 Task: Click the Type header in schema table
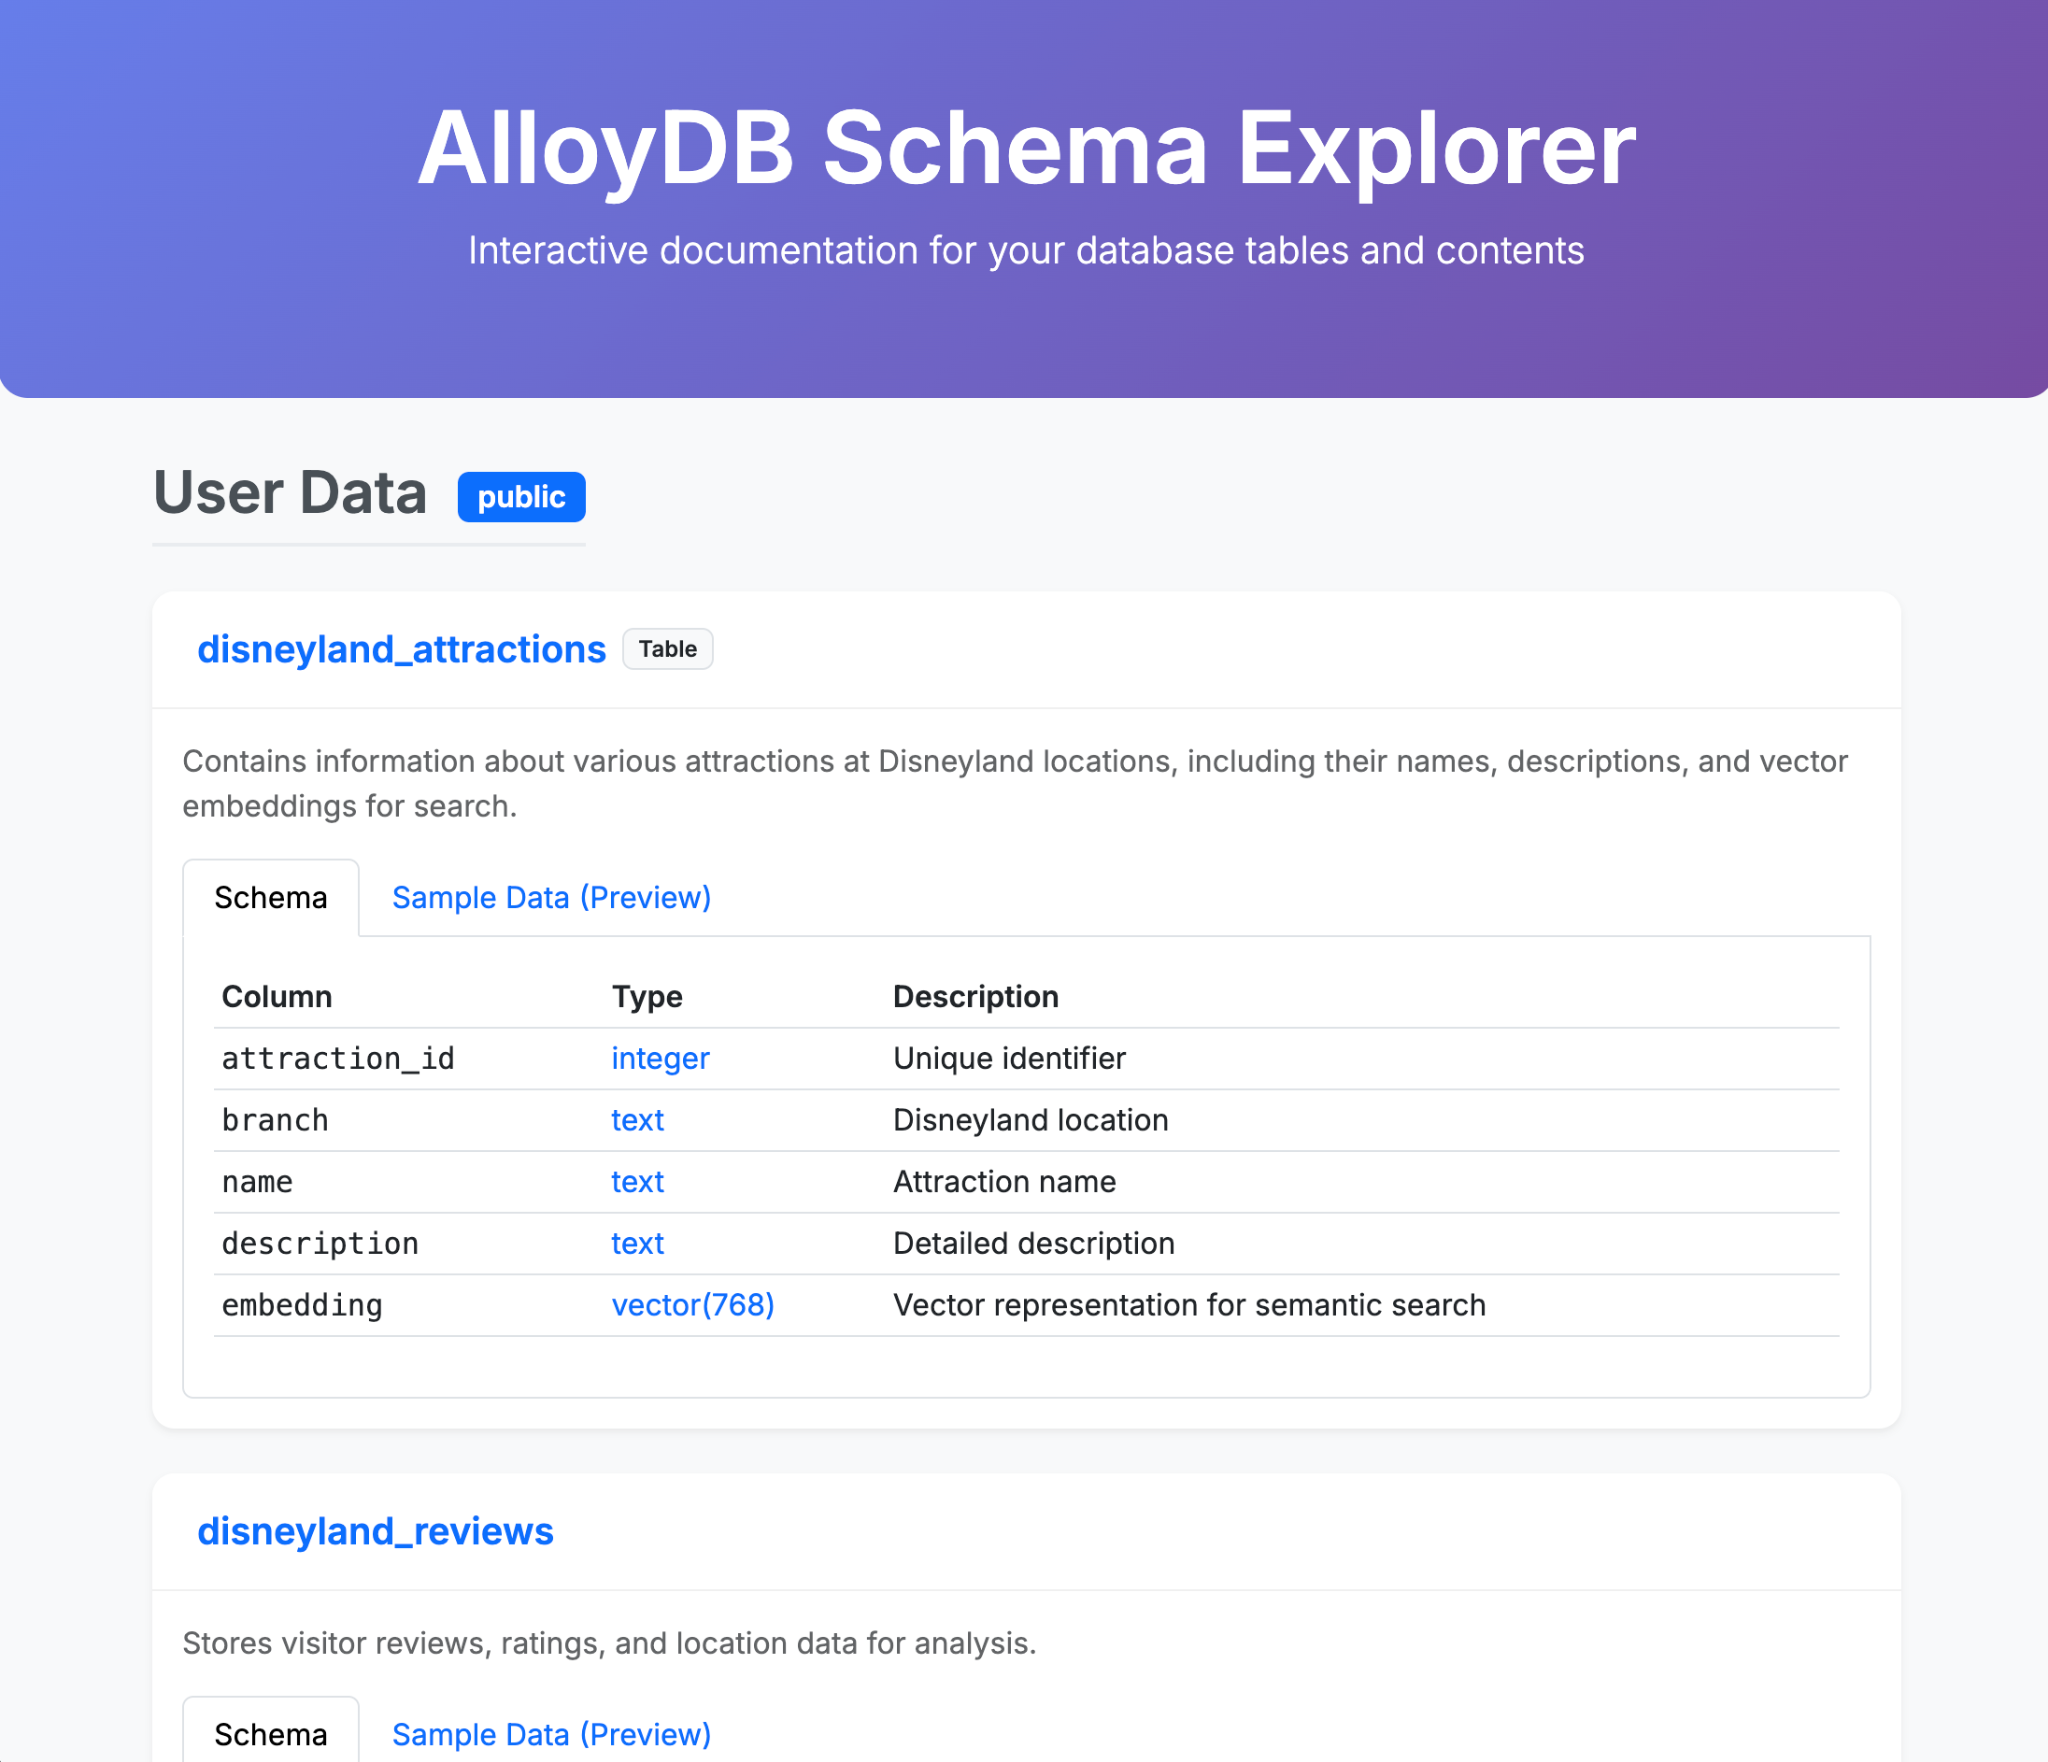tap(647, 996)
